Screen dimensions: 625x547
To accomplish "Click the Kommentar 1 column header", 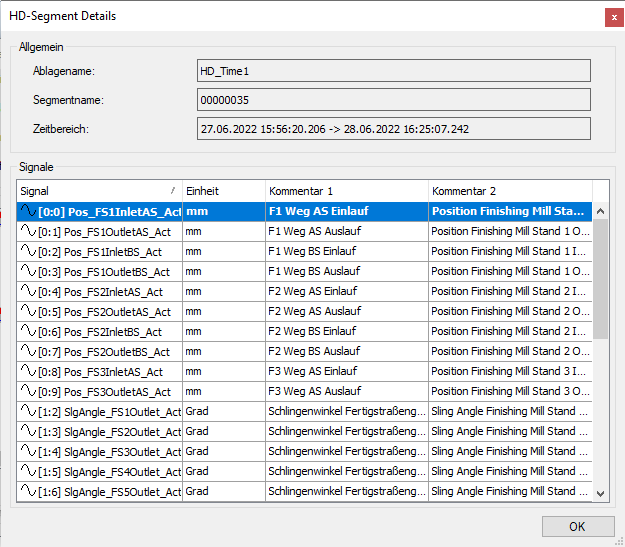I will pos(345,190).
